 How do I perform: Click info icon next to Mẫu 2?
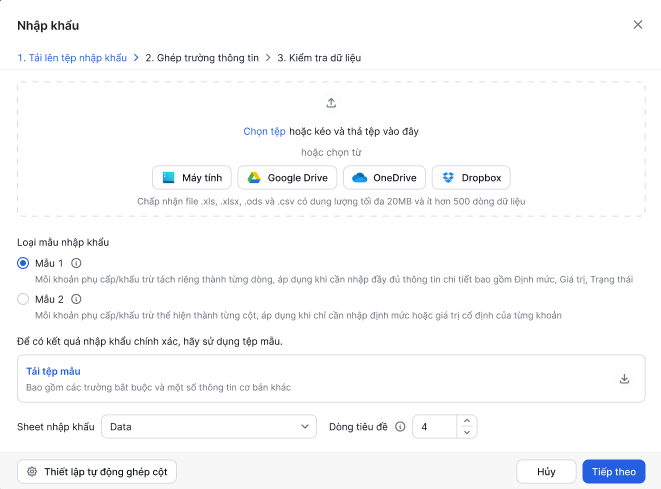pos(76,299)
